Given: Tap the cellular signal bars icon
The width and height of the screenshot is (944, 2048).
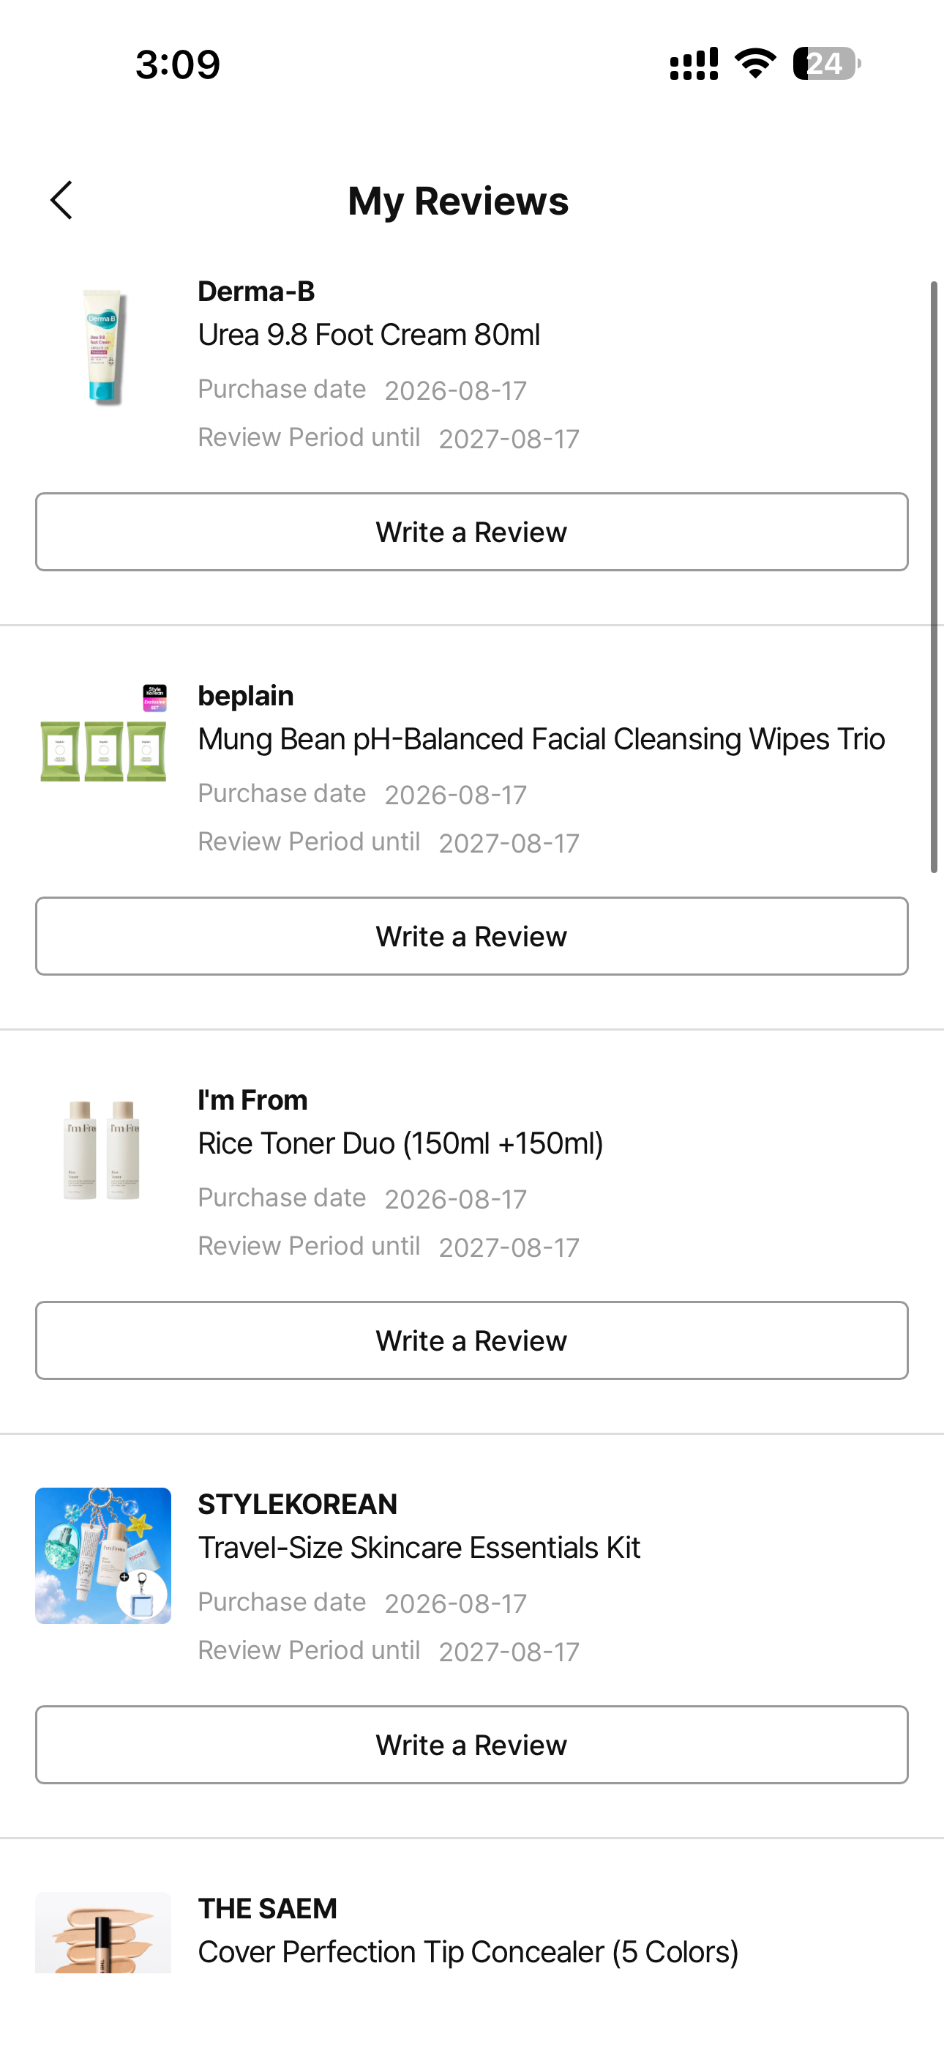Looking at the screenshot, I should (x=694, y=64).
